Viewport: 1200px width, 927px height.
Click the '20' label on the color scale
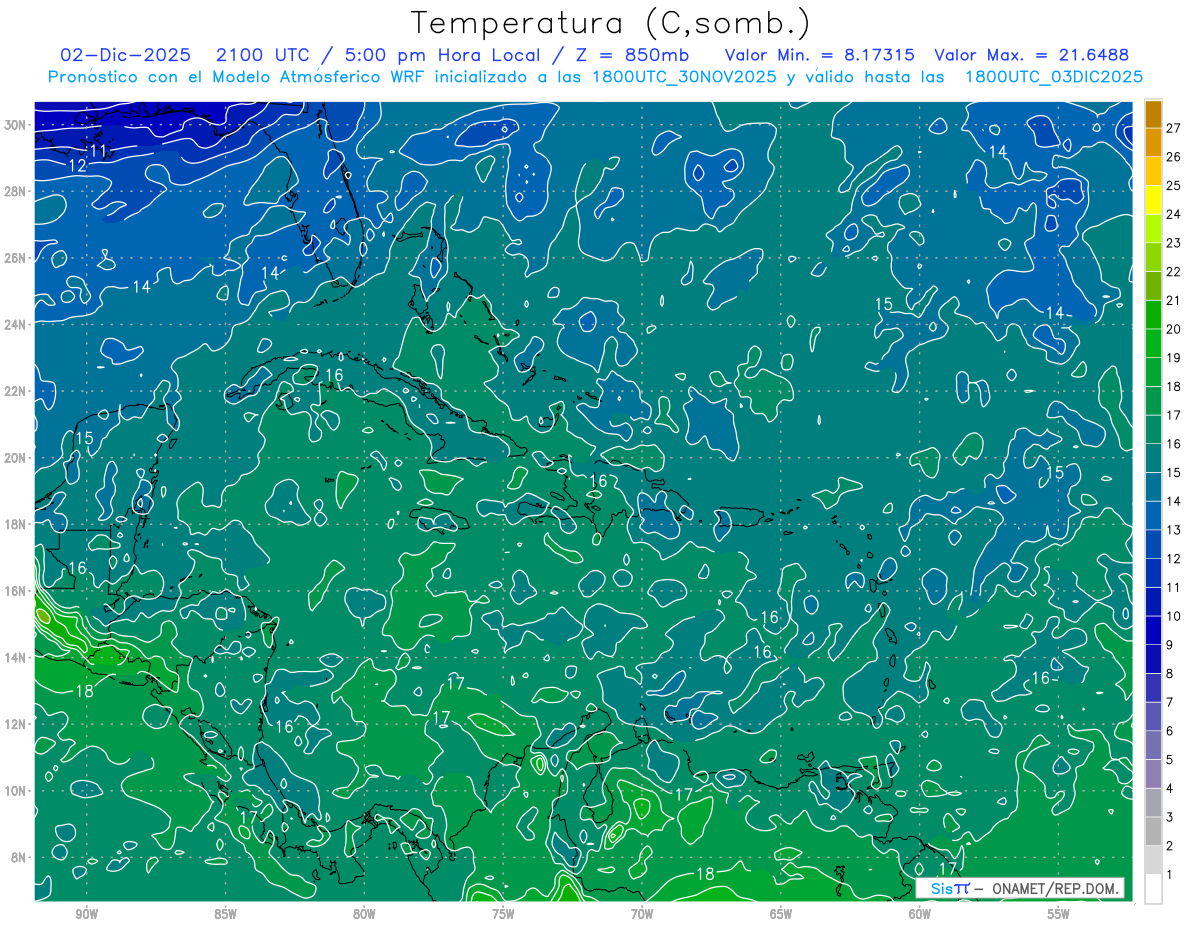coord(1174,329)
